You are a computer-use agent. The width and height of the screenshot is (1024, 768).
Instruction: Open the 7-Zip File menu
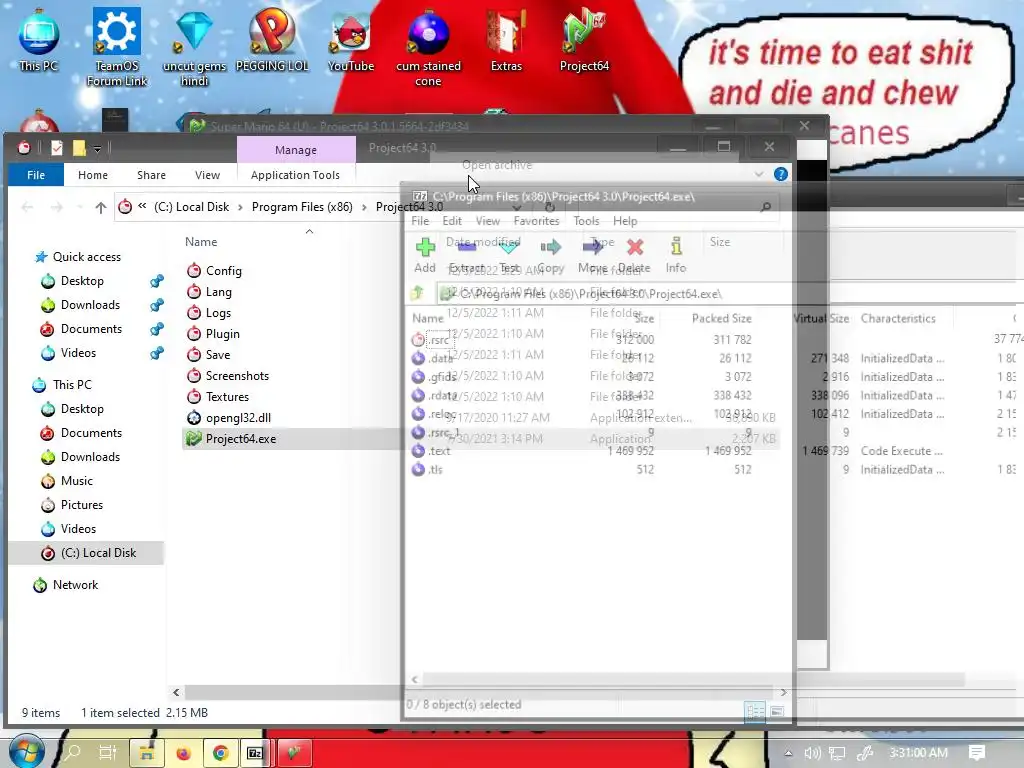[x=420, y=221]
